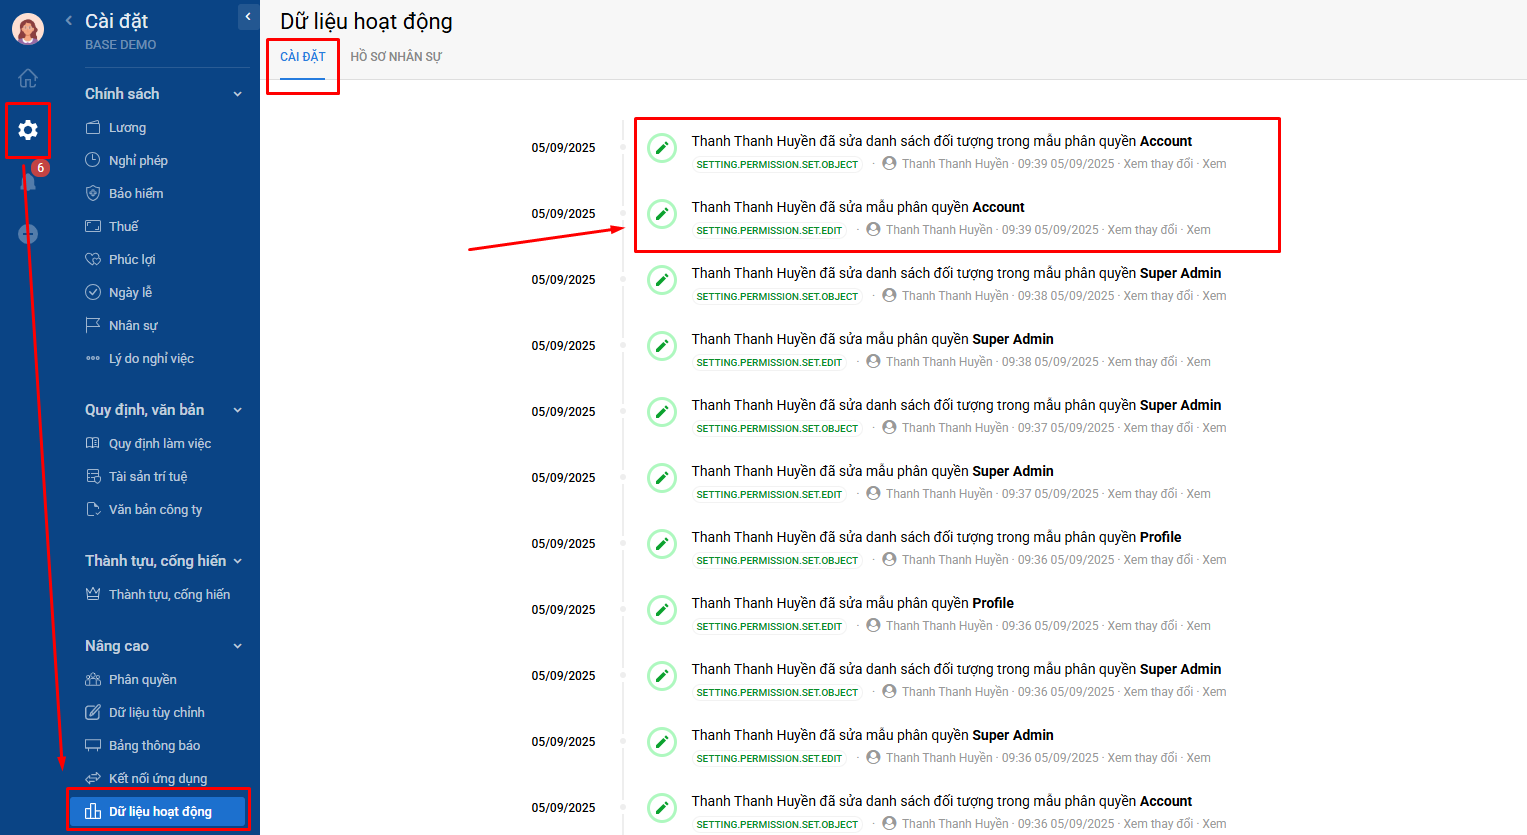The height and width of the screenshot is (835, 1527).
Task: Collapse the Chính sách section
Action: [x=238, y=94]
